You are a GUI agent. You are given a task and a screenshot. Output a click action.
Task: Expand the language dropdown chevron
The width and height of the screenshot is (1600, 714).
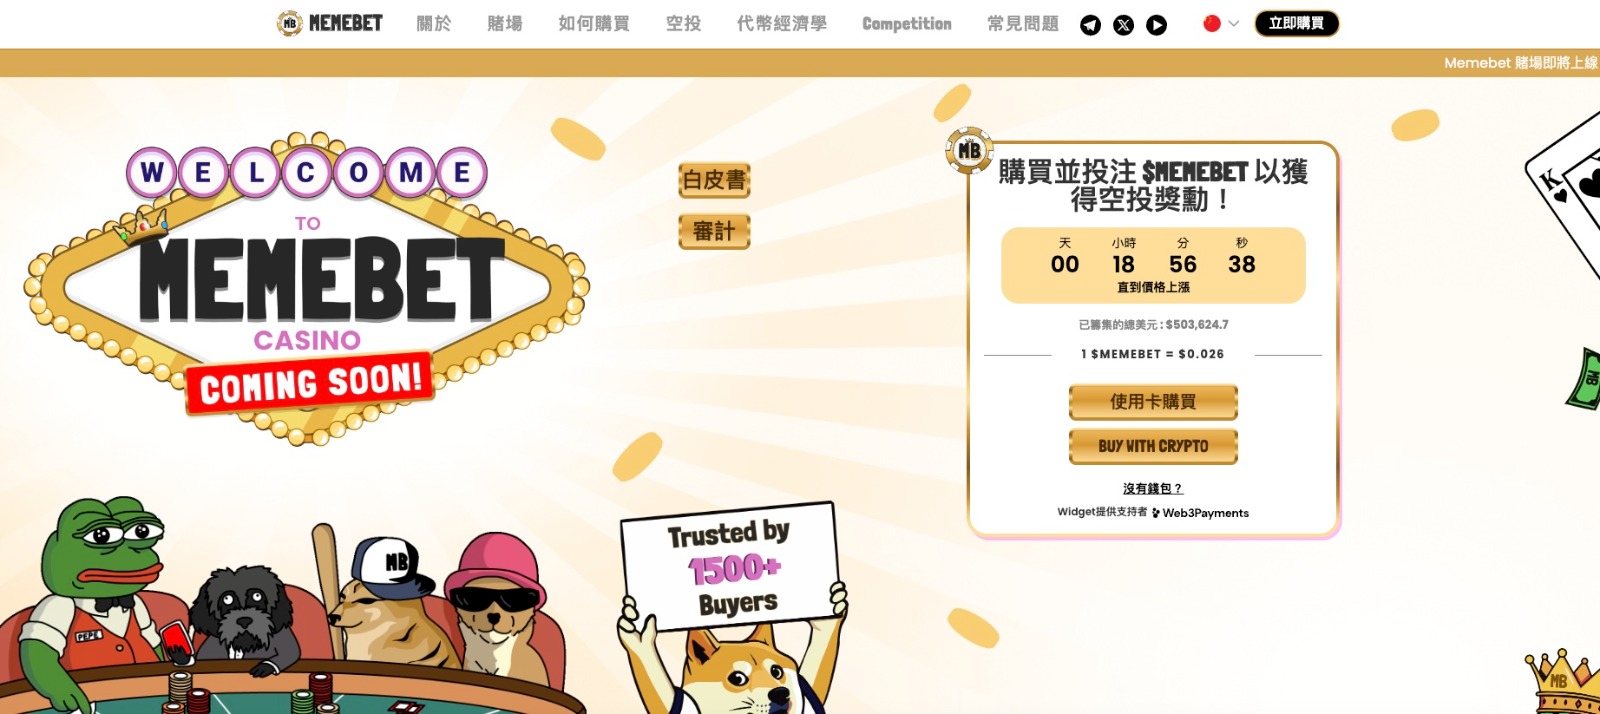pyautogui.click(x=1233, y=23)
